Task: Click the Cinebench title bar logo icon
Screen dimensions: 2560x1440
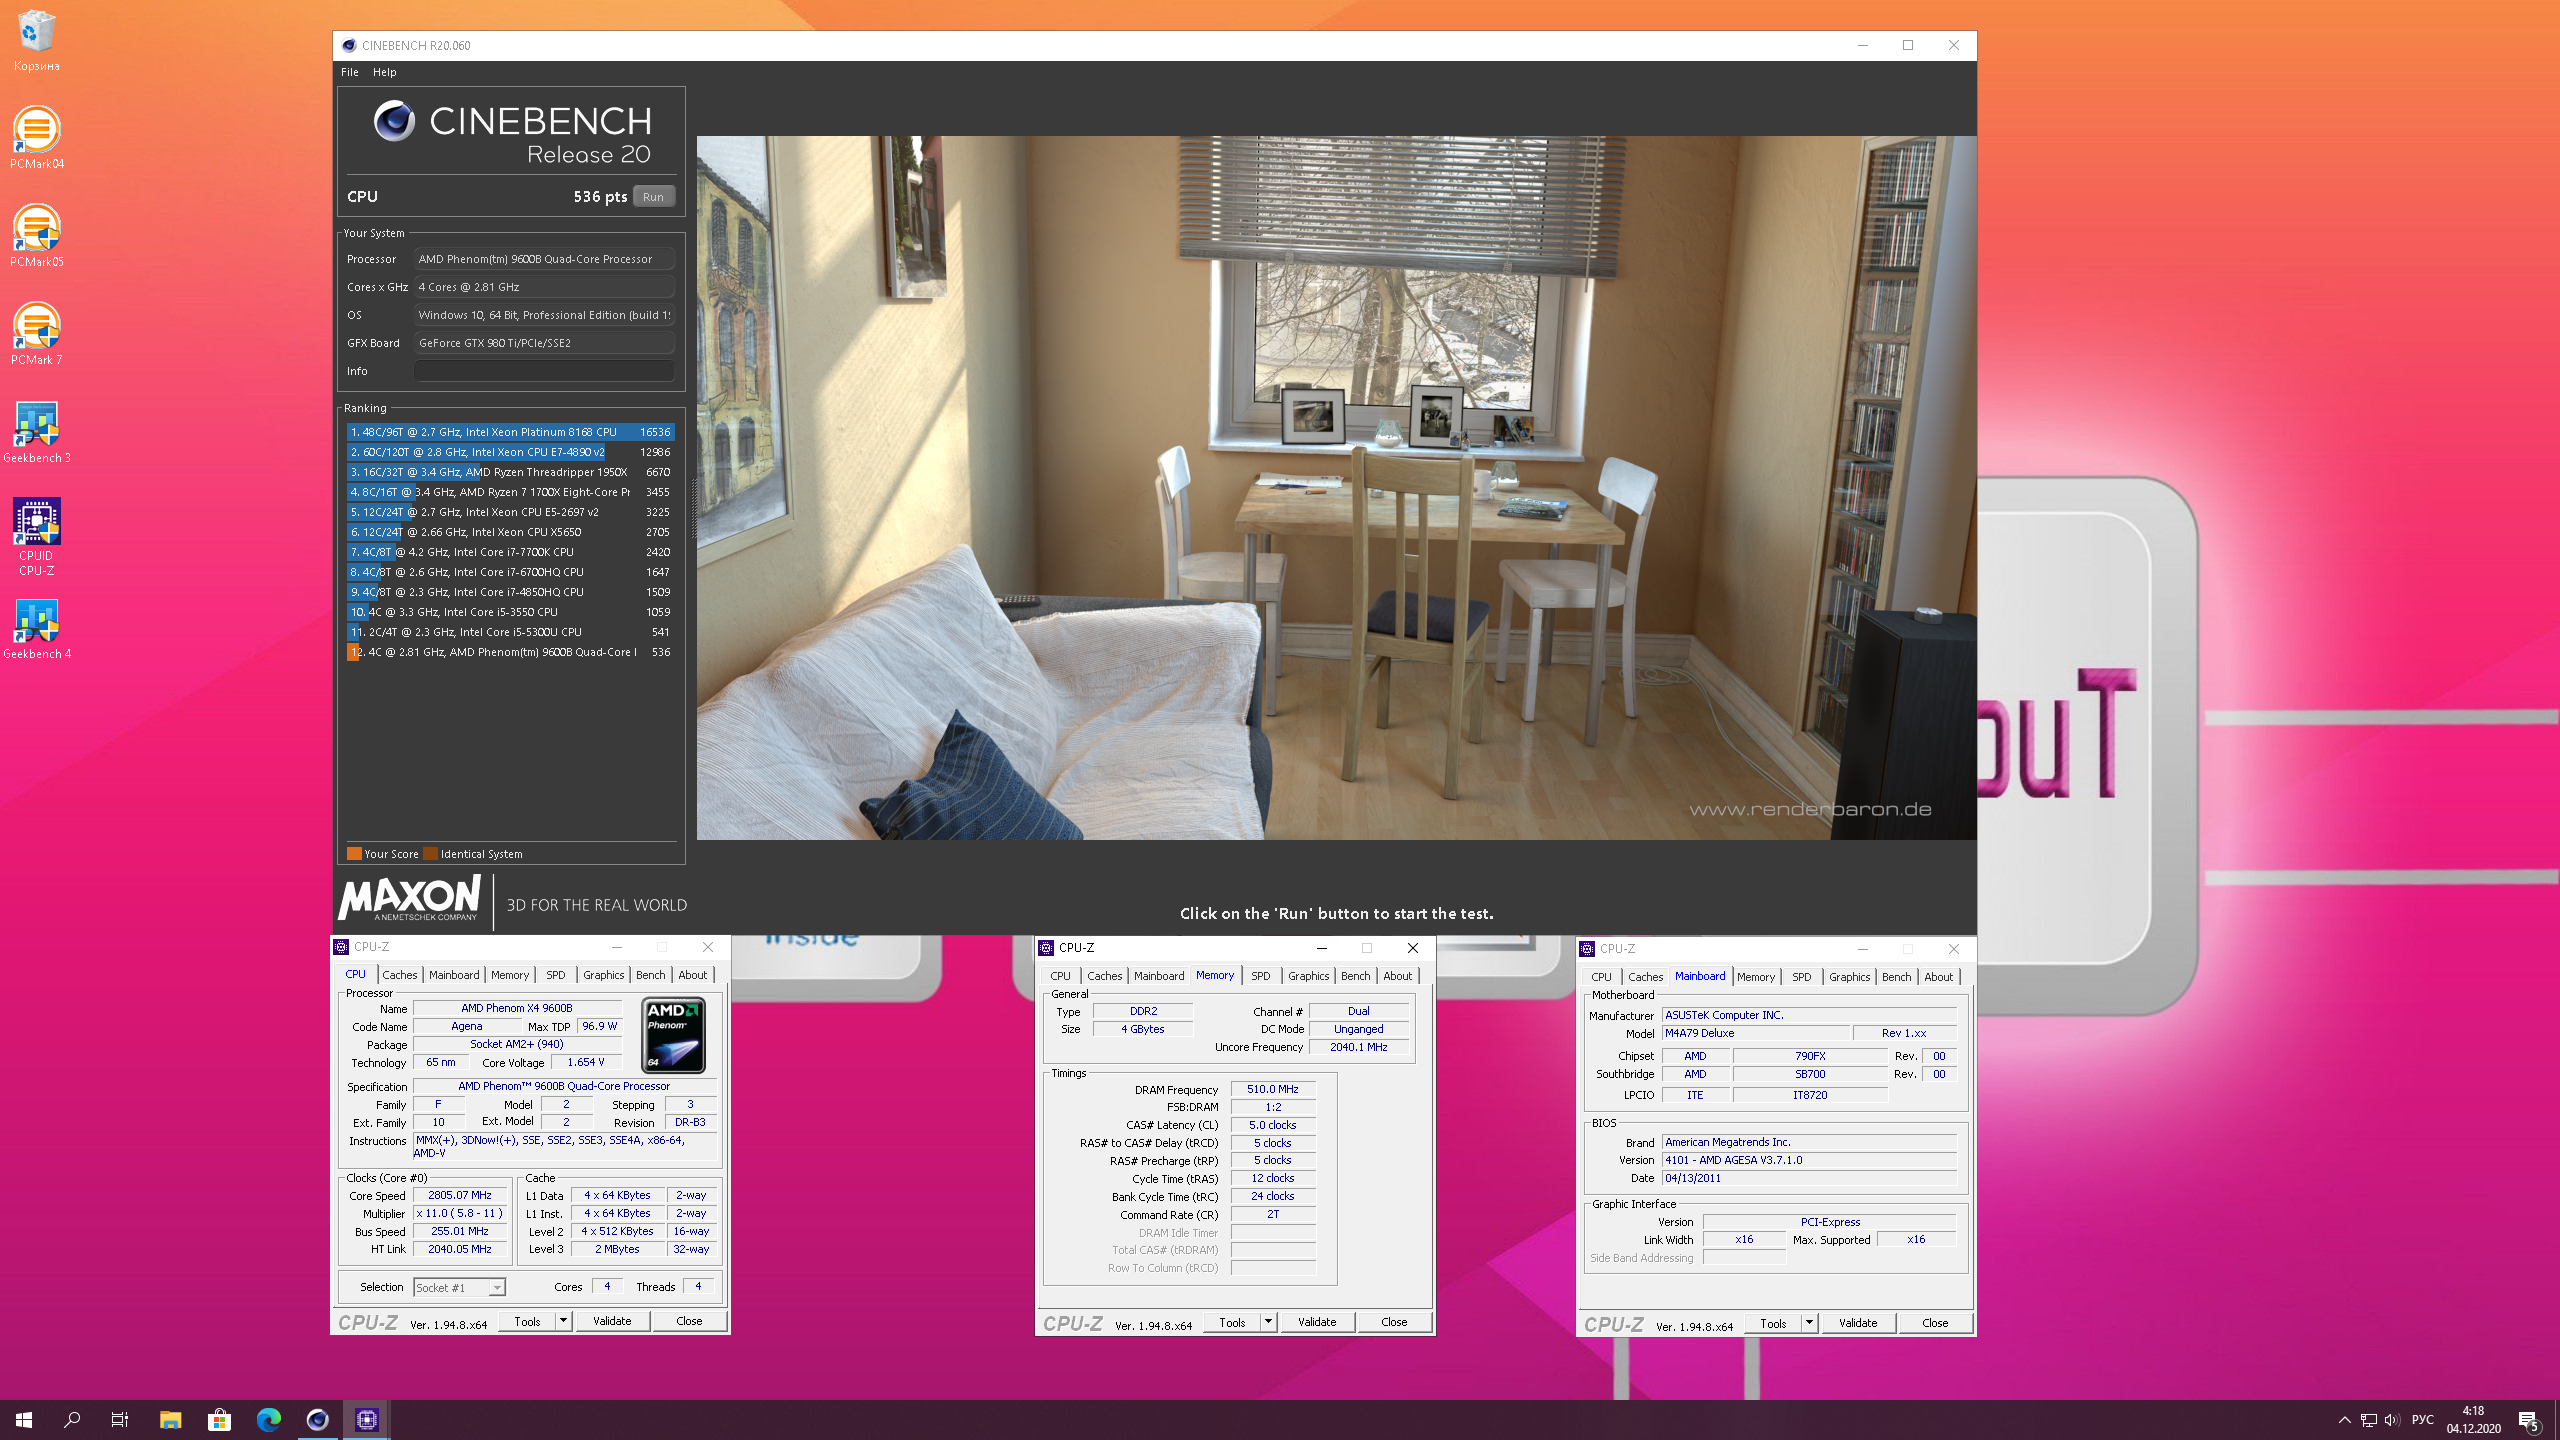Action: click(348, 45)
